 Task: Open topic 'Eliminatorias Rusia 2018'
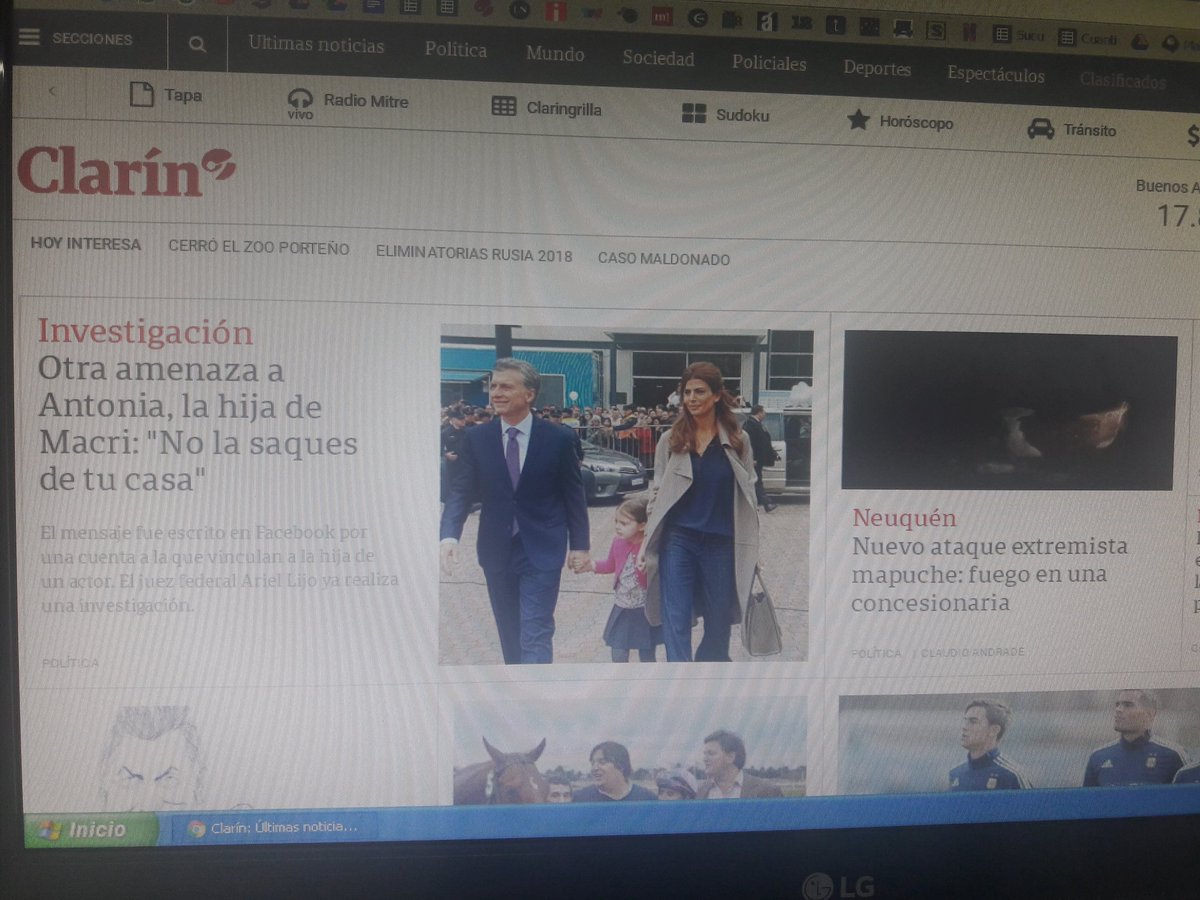pyautogui.click(x=474, y=255)
